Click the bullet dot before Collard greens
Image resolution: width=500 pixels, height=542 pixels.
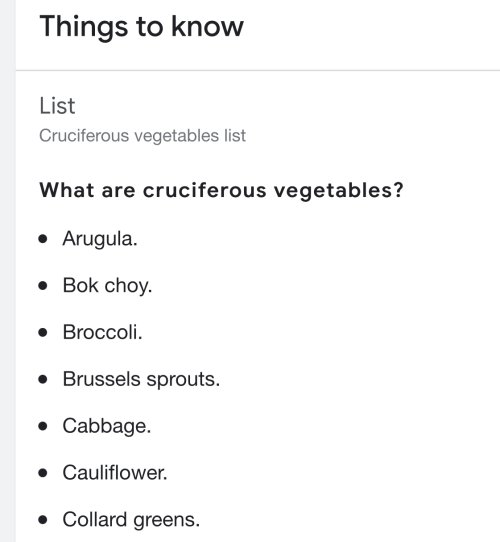click(x=43, y=520)
